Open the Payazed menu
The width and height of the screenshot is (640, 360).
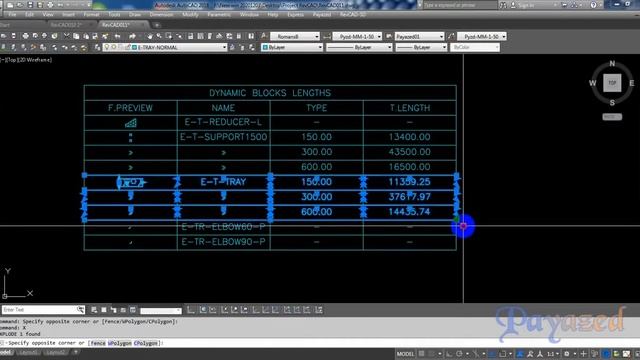click(322, 14)
